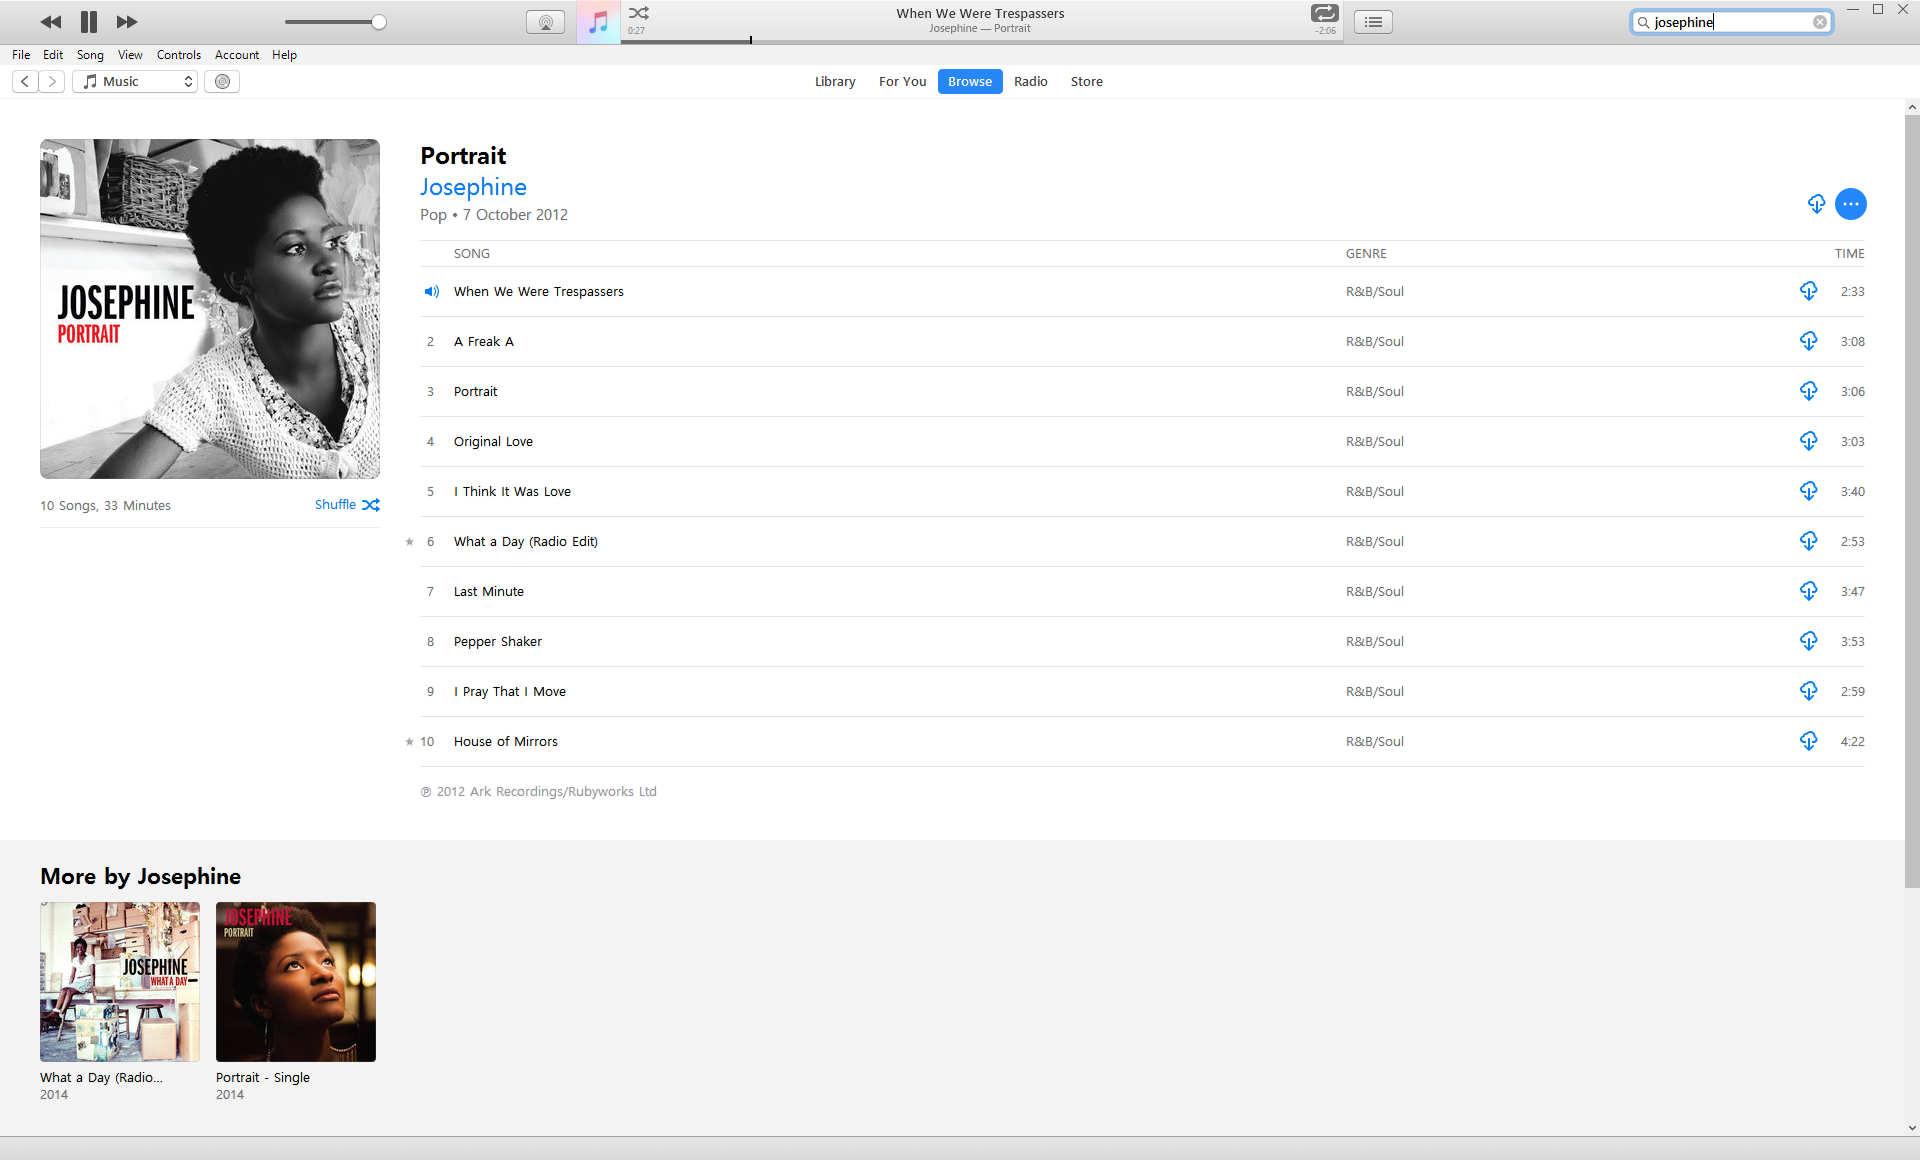Screen dimensions: 1920x1160
Task: Go forward to the next page
Action: point(52,82)
